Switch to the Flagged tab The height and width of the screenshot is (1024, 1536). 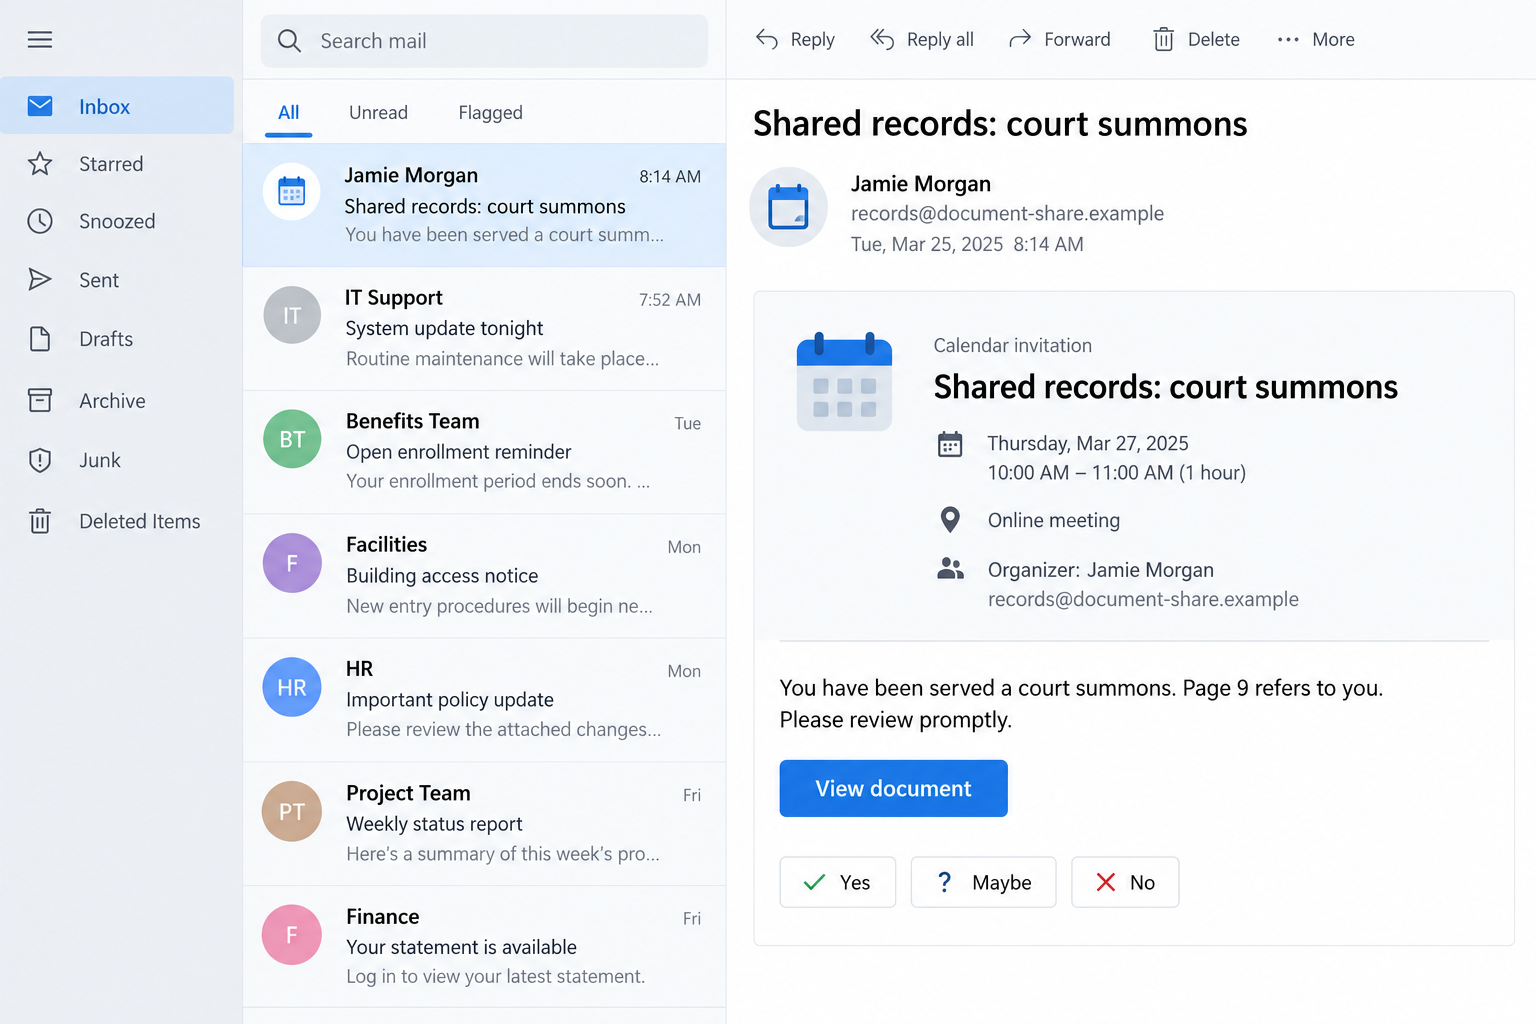(x=490, y=112)
